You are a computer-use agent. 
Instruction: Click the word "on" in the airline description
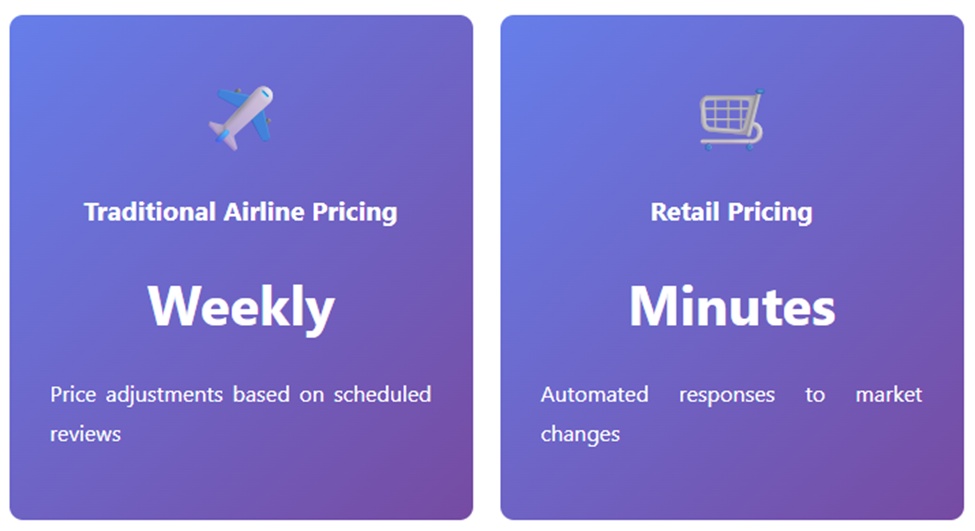tap(312, 394)
